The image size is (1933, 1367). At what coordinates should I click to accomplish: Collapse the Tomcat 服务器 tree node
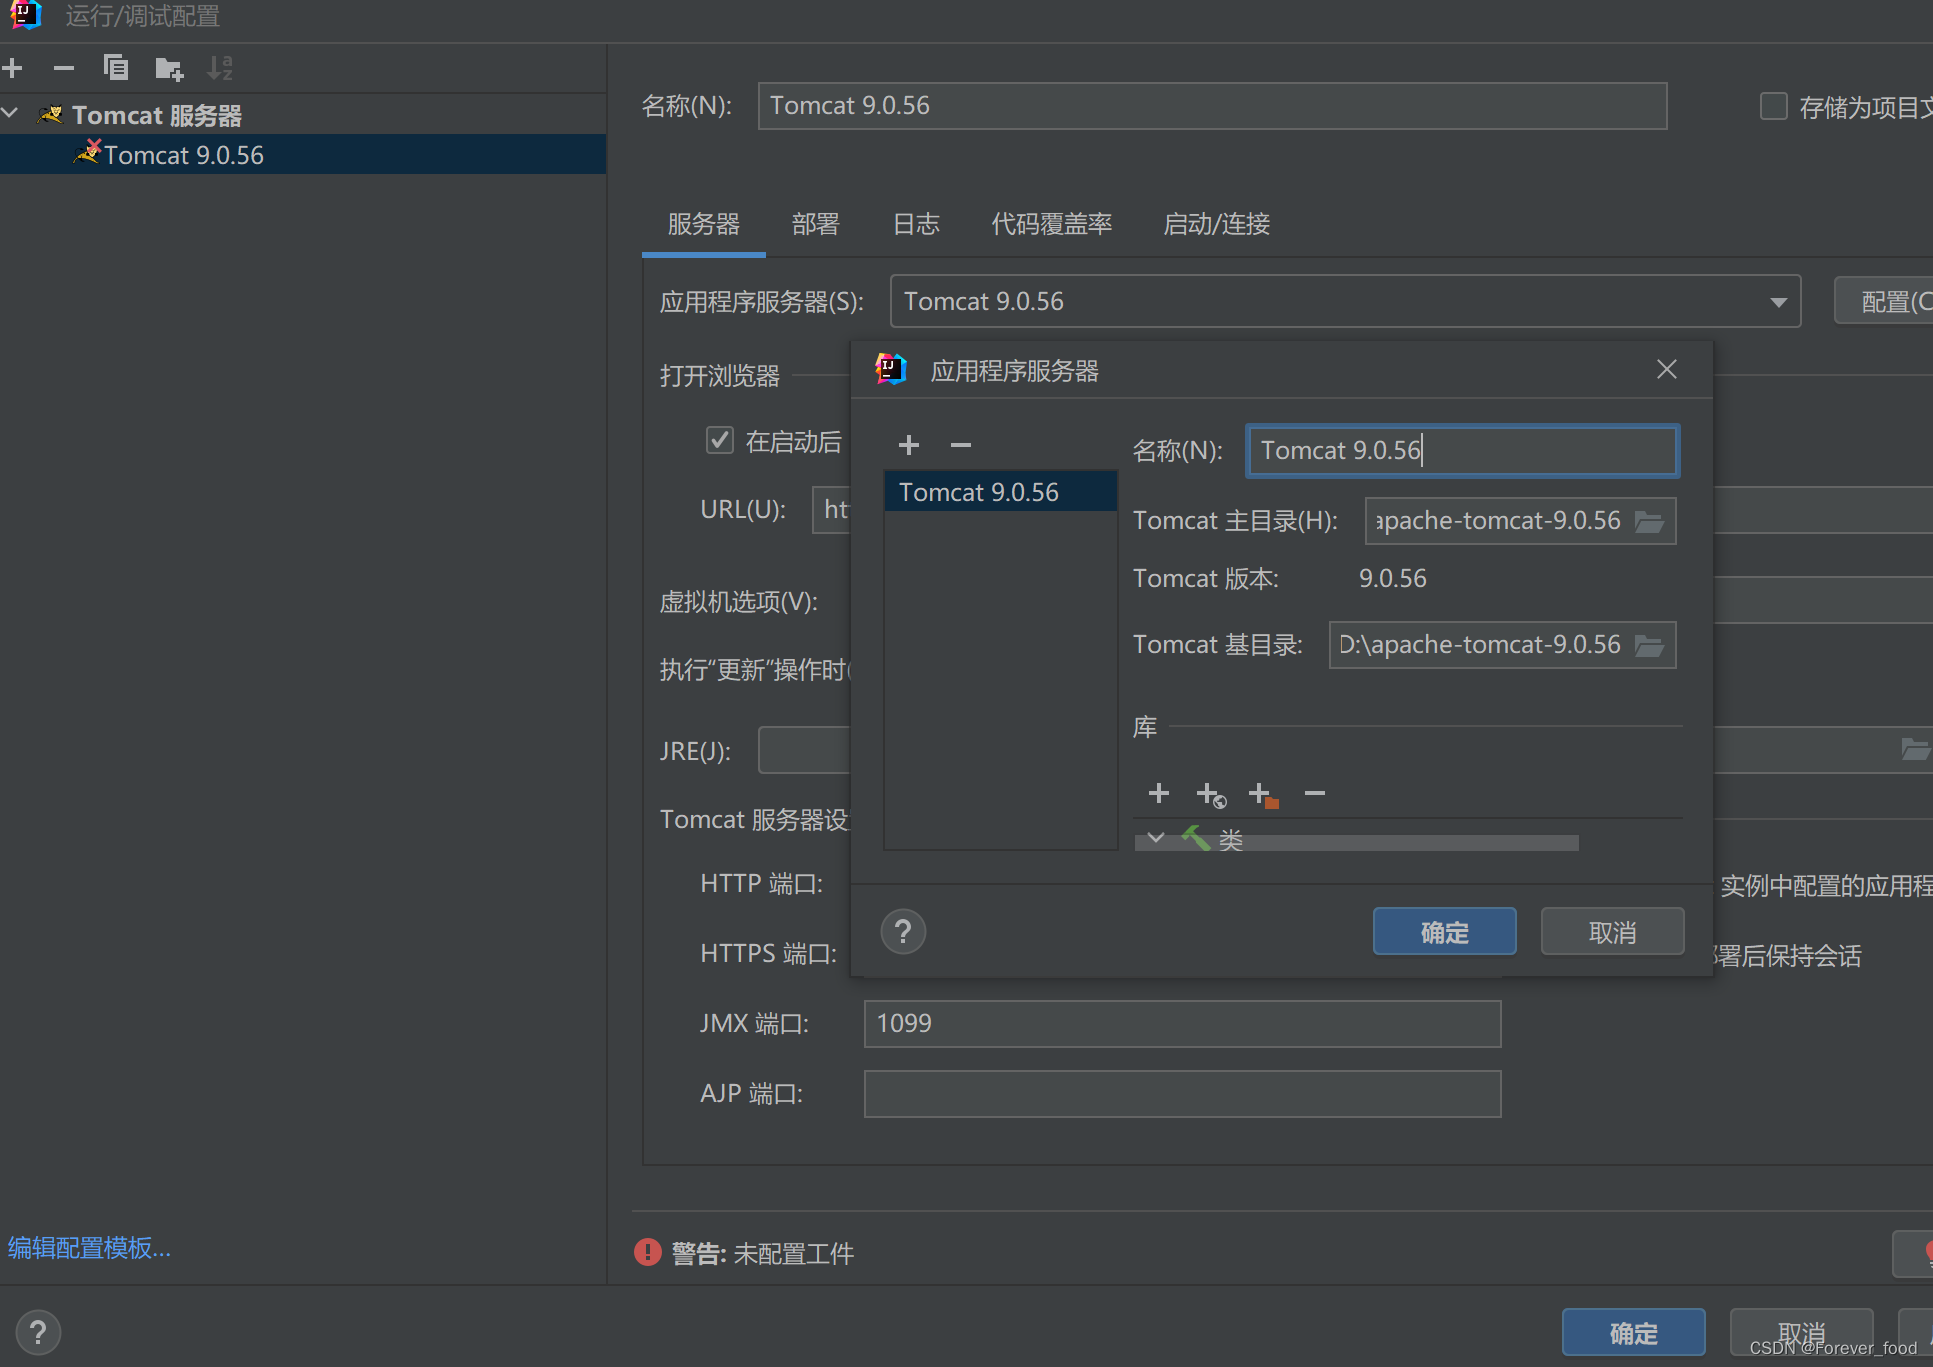coord(11,114)
